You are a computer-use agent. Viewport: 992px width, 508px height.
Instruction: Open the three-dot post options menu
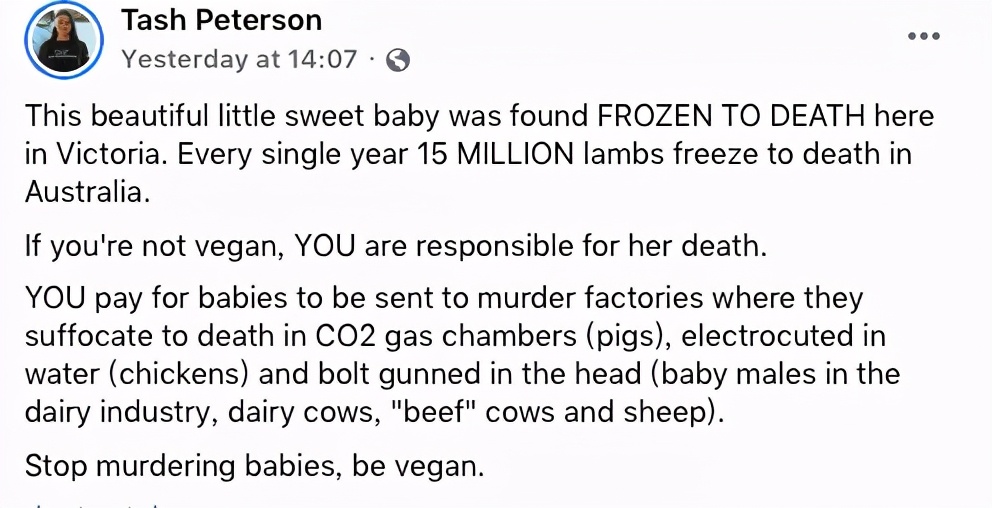tap(923, 36)
